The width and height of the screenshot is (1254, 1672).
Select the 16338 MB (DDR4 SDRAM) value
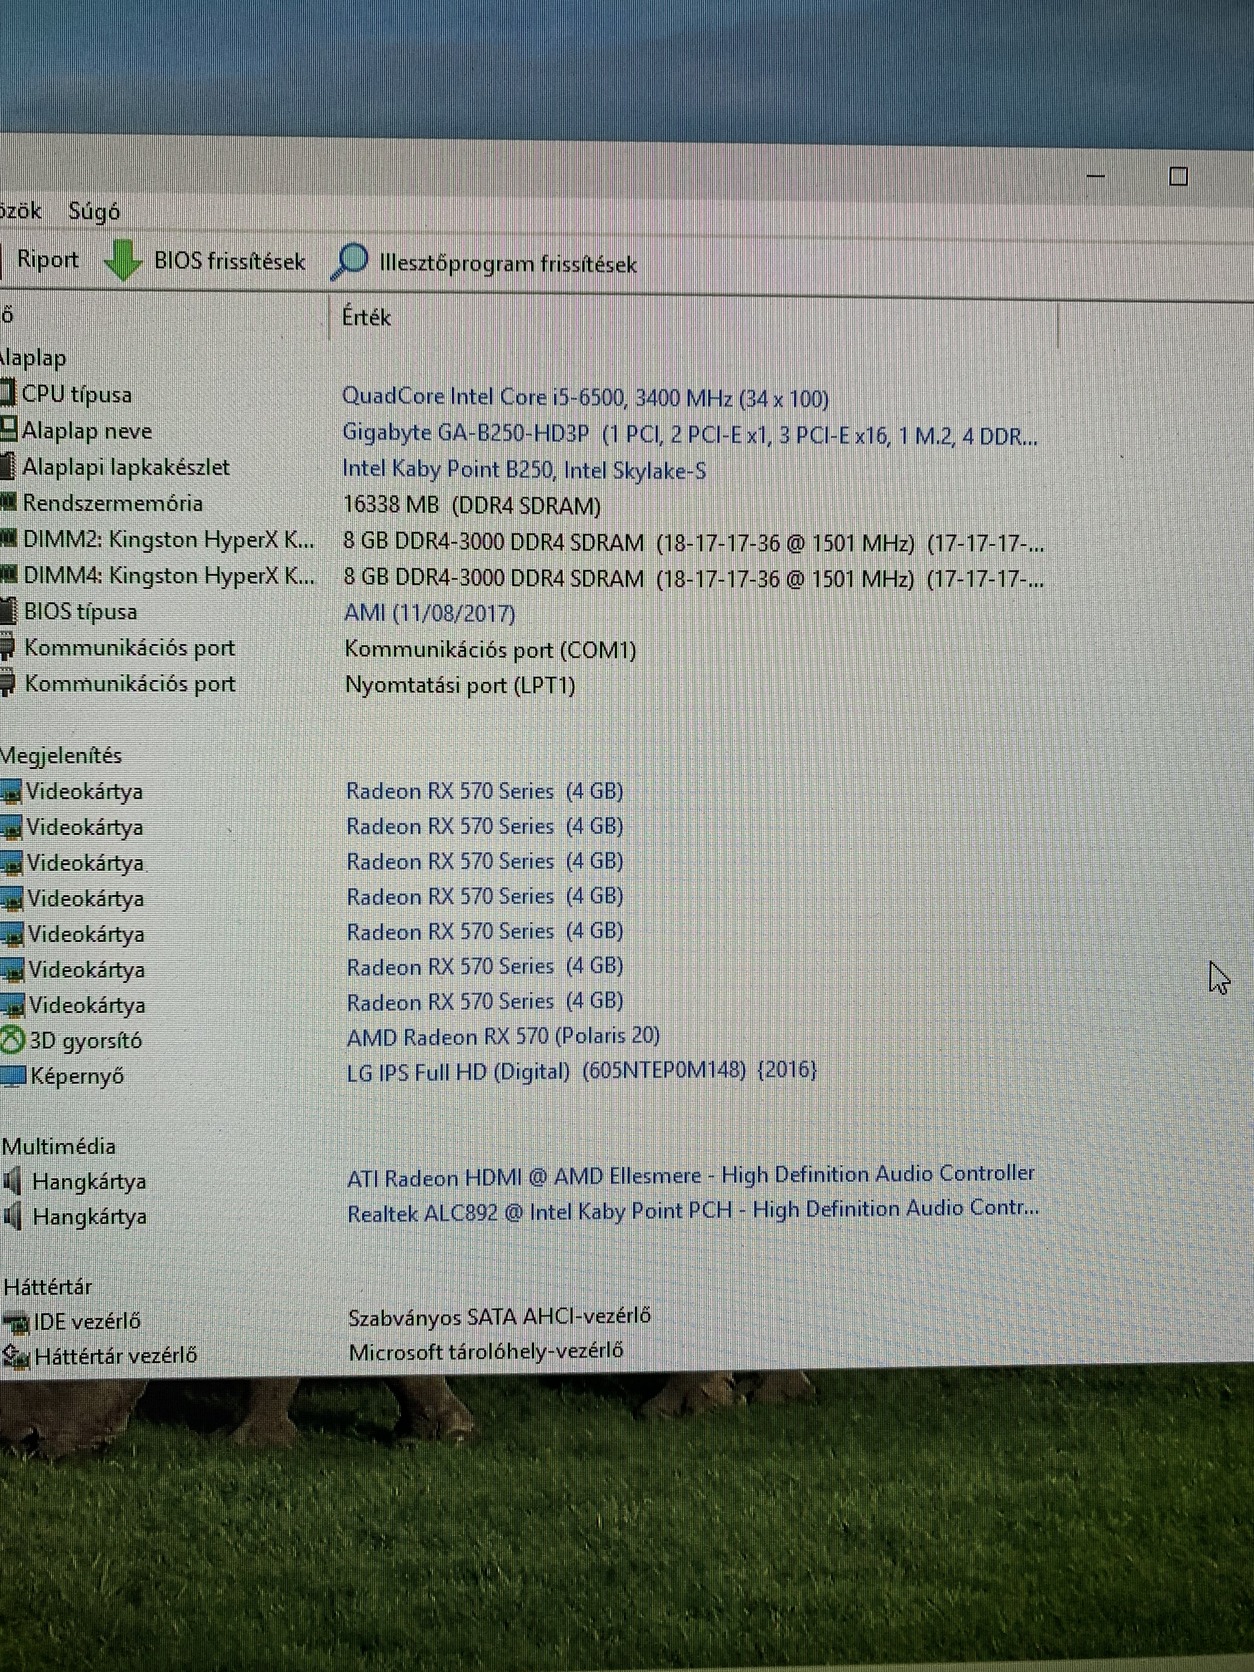[472, 506]
